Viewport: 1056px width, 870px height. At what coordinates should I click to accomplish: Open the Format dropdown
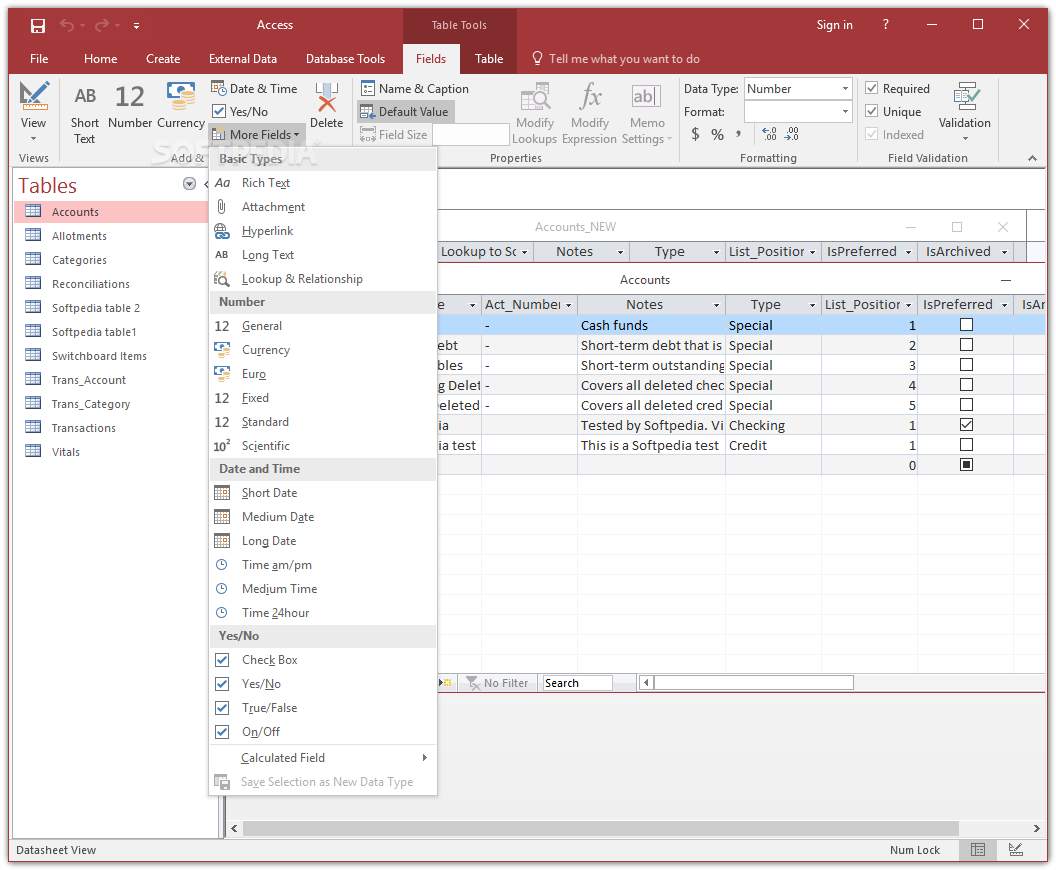[x=845, y=112]
